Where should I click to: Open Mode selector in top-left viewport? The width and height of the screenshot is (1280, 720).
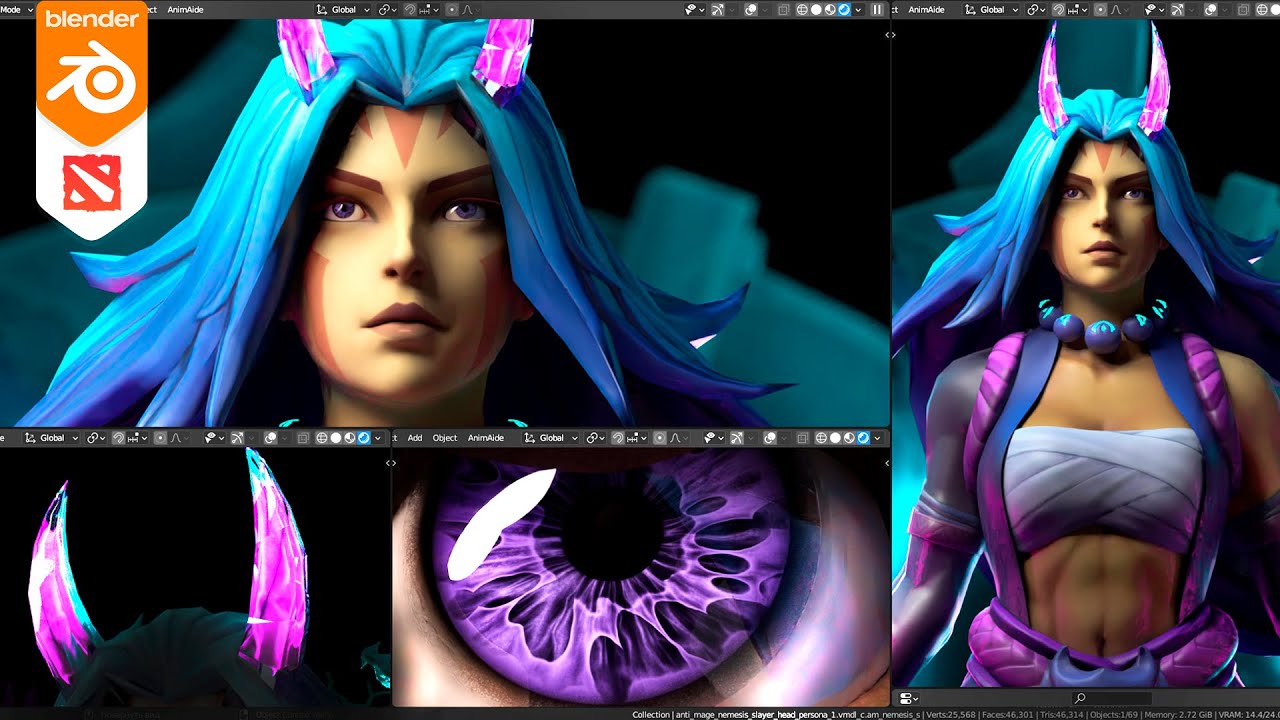(x=16, y=9)
